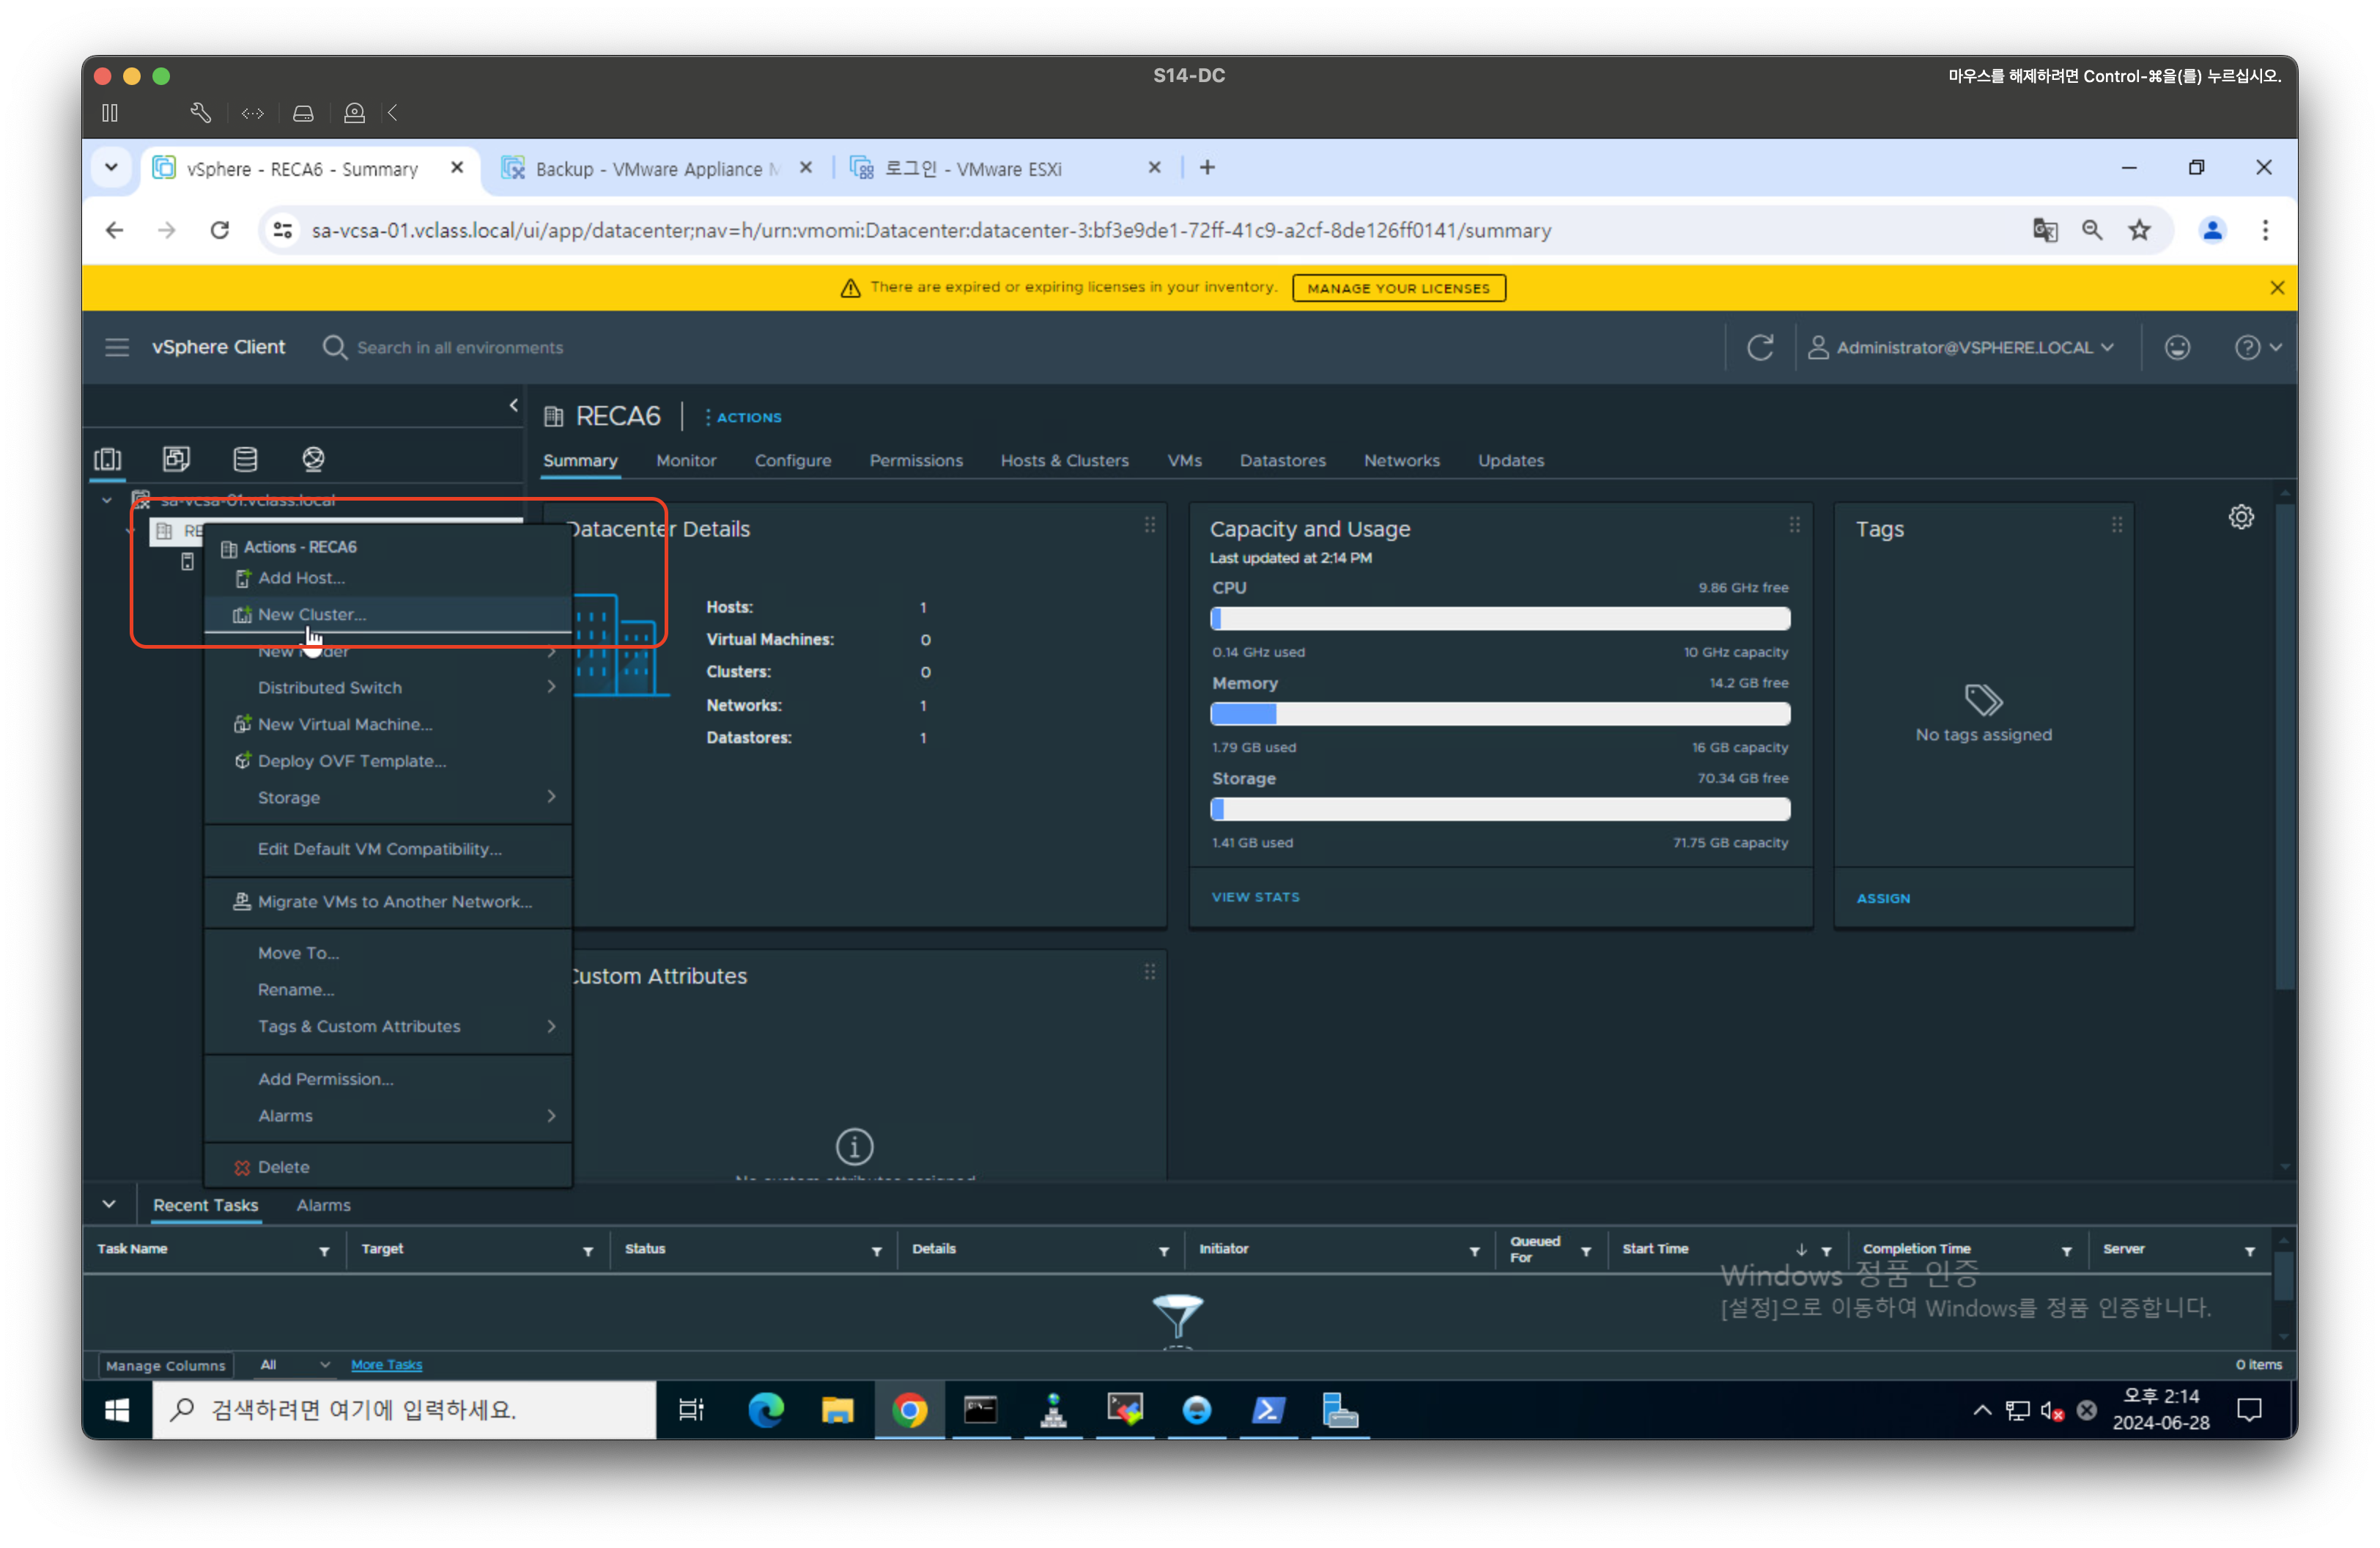This screenshot has width=2380, height=1548.
Task: Click the hamburger main menu icon
Action: click(117, 347)
